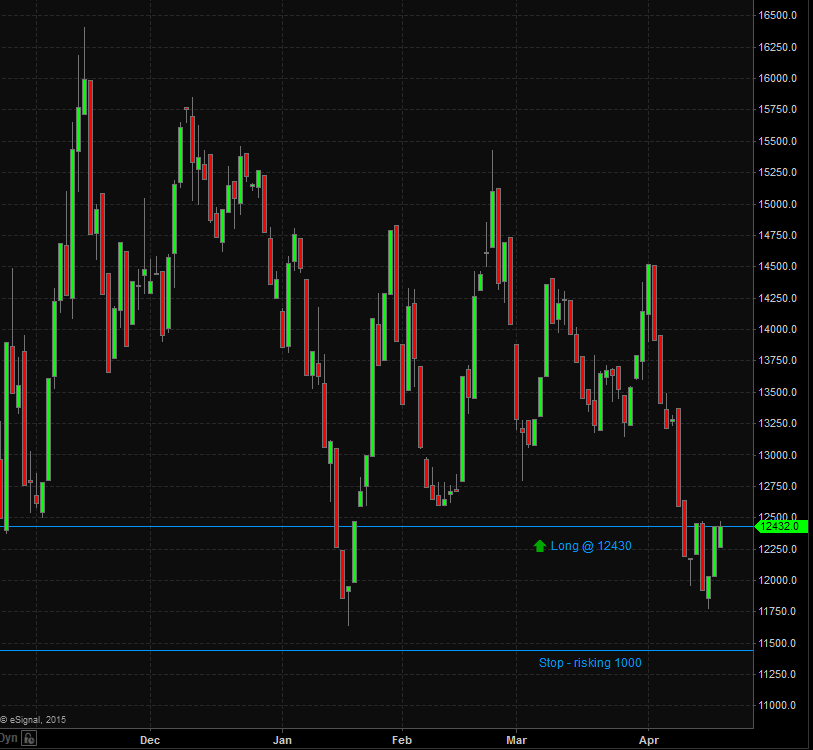Click the 16000.0 price axis label

777,78
